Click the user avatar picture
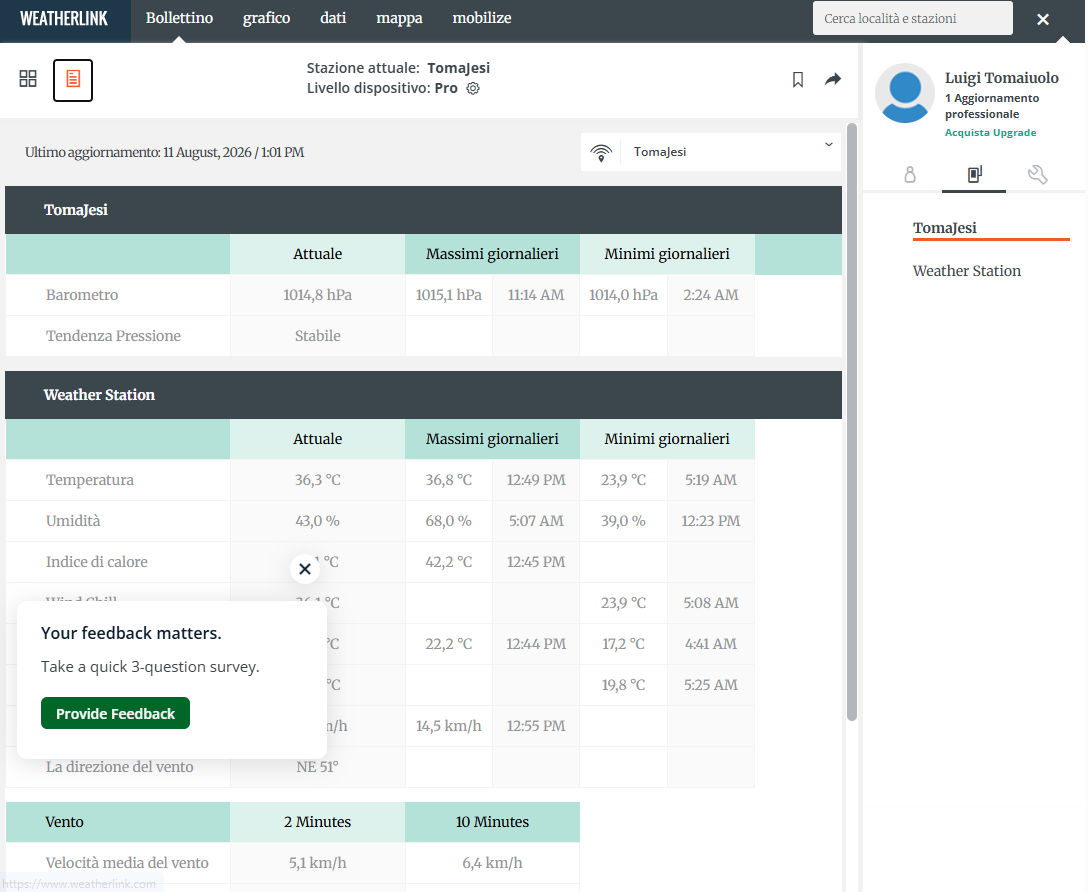Image resolution: width=1088 pixels, height=892 pixels. pos(905,93)
